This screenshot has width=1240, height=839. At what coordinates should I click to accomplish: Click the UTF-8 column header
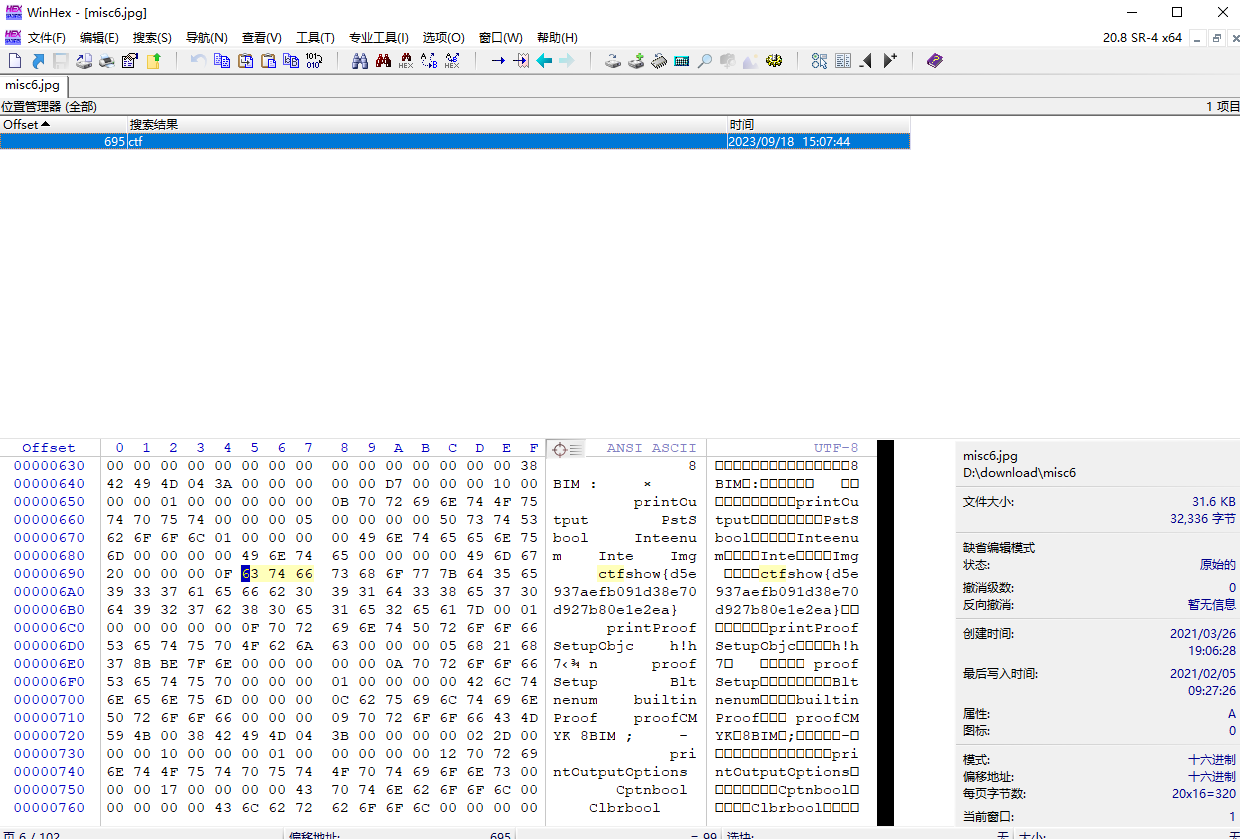pos(836,448)
